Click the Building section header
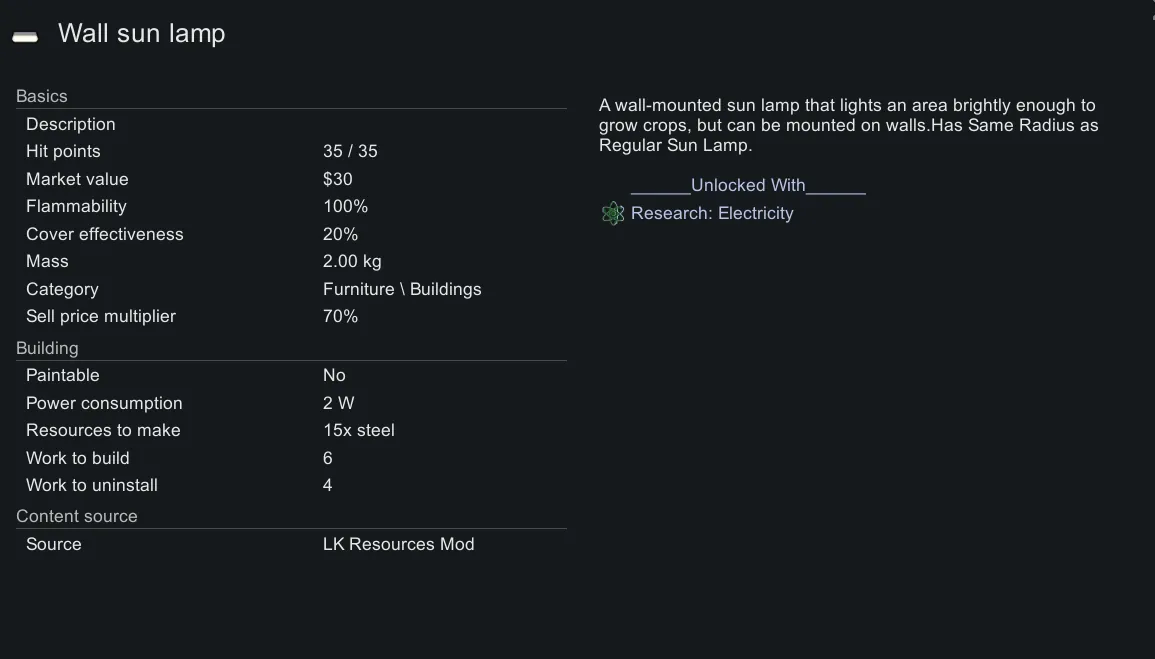The height and width of the screenshot is (659, 1155). (x=47, y=348)
